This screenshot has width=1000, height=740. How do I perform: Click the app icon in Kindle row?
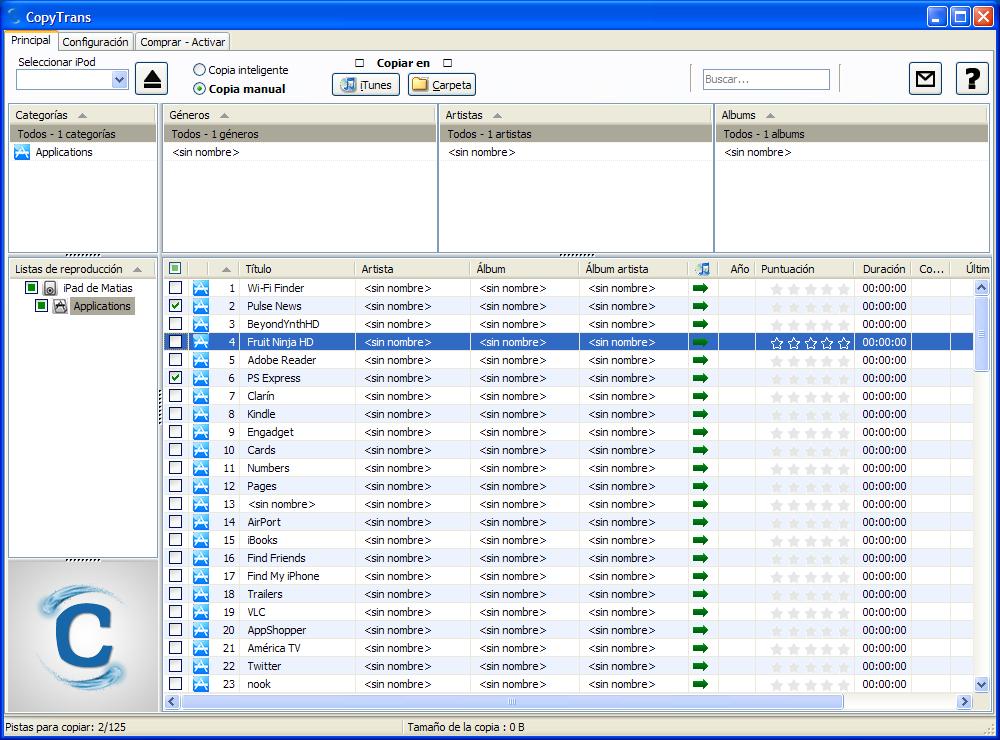201,414
